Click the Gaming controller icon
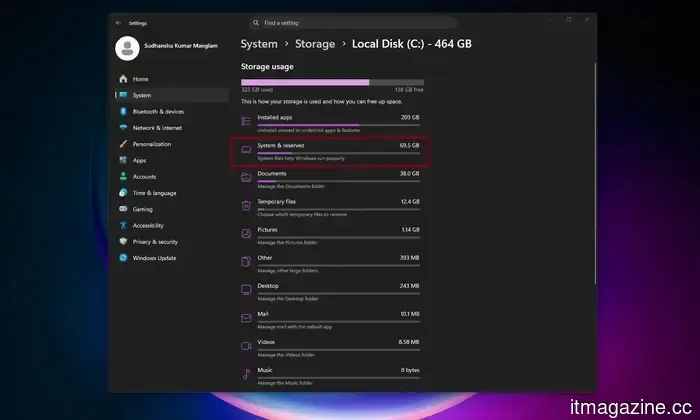The image size is (700, 420). (123, 209)
